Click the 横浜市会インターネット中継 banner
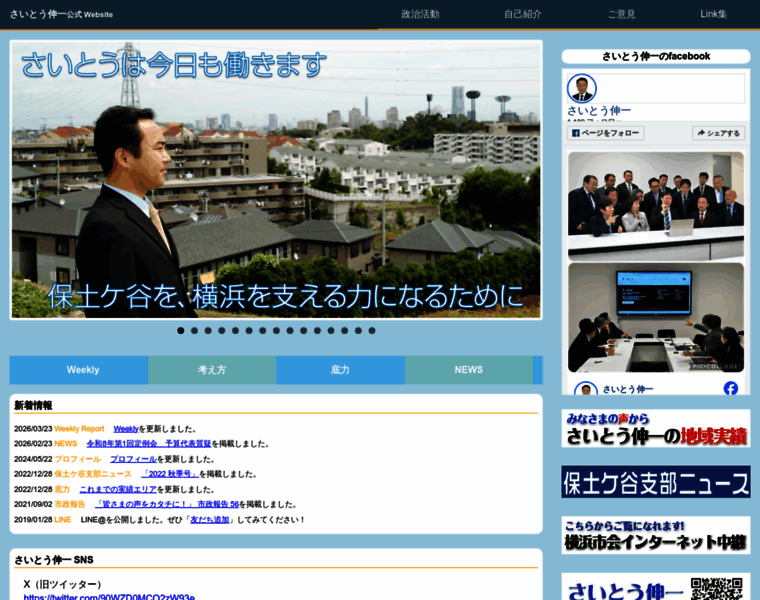The width and height of the screenshot is (760, 600). 655,536
